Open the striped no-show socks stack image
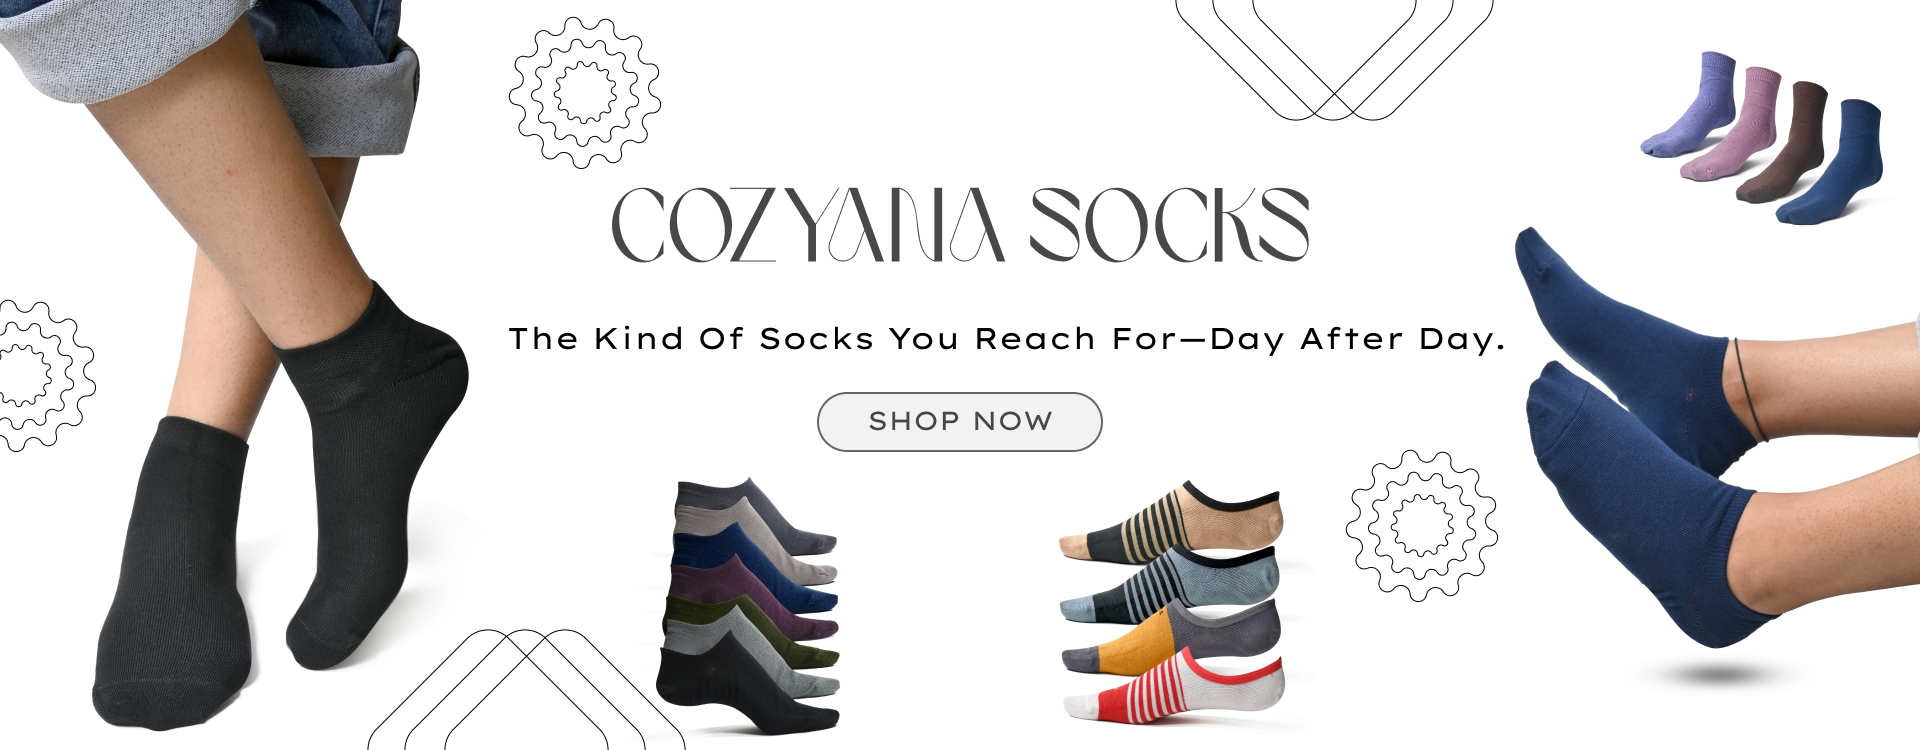 tap(1172, 601)
